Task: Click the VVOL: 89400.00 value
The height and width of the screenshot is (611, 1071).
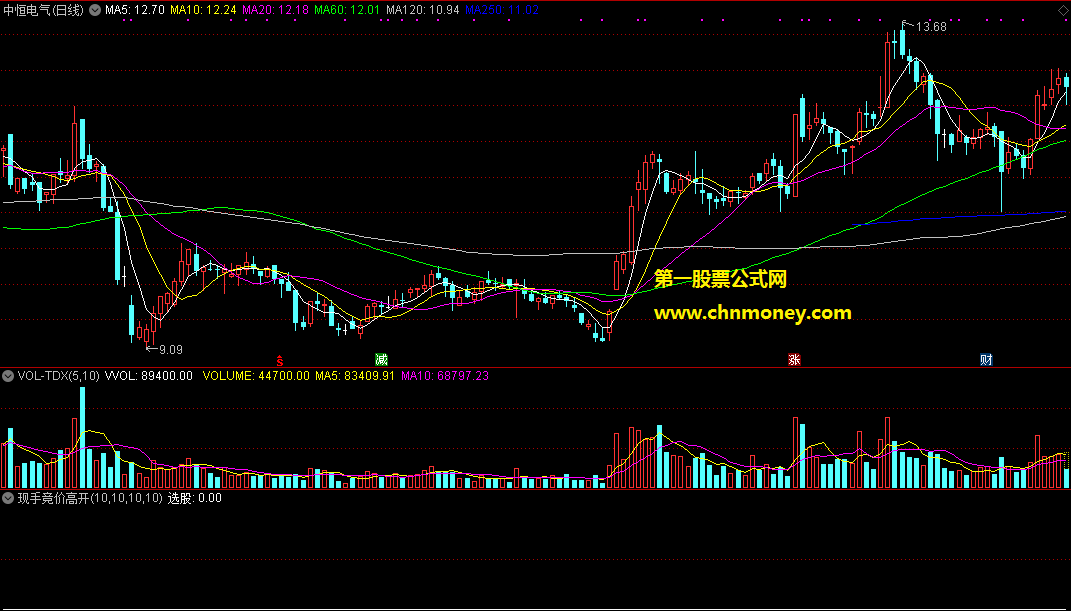Action: click(149, 375)
